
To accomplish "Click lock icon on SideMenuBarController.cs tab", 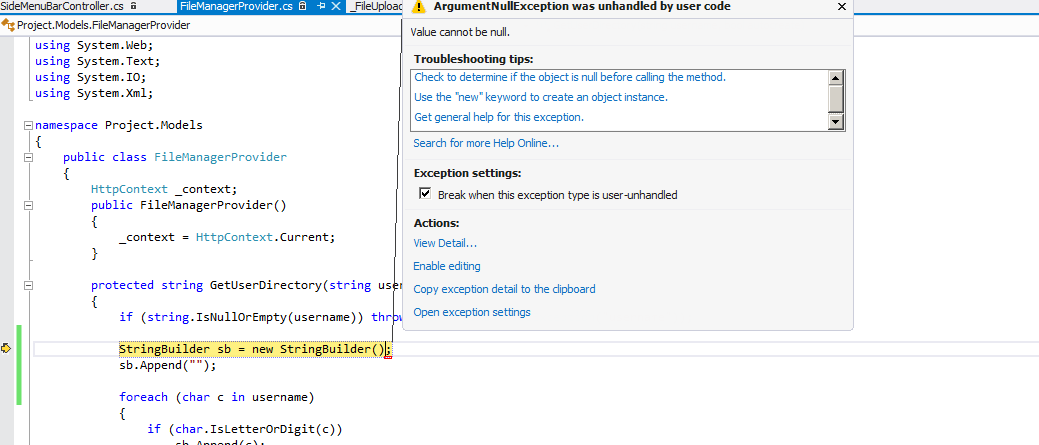I will (134, 6).
